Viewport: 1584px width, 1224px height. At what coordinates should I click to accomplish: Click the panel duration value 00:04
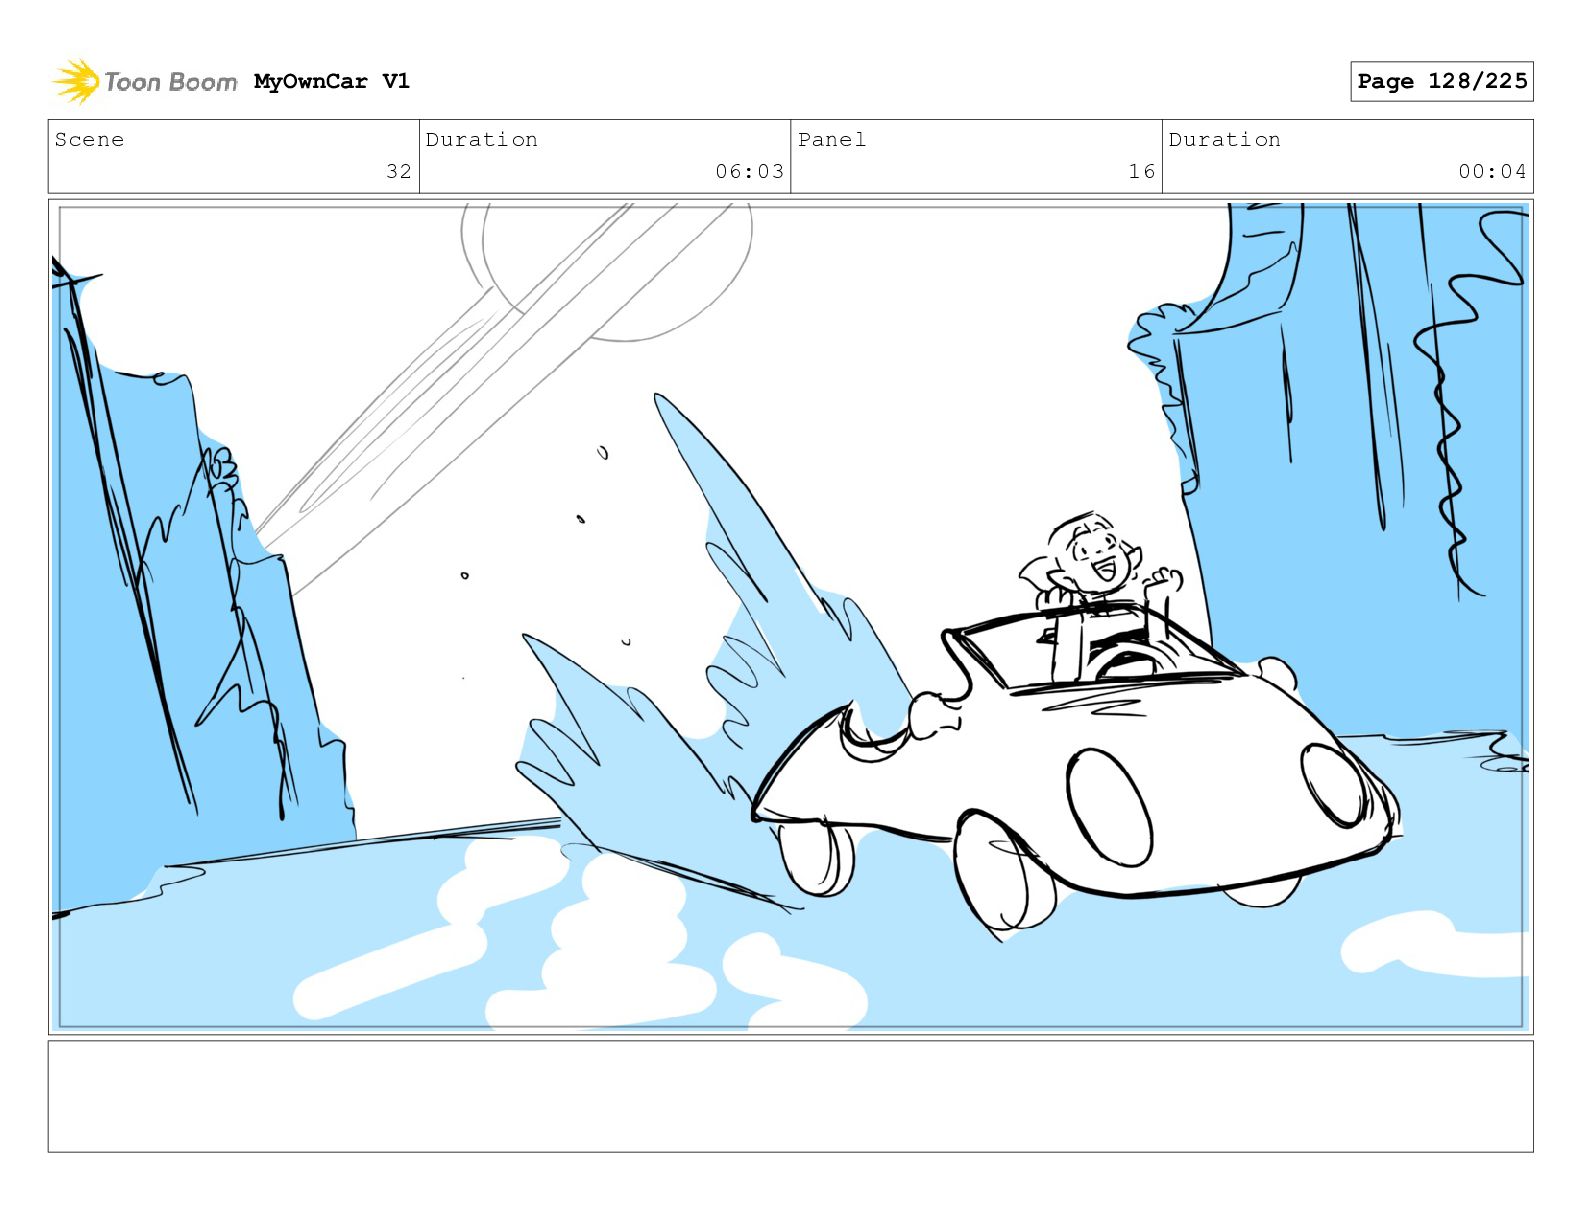[1492, 171]
